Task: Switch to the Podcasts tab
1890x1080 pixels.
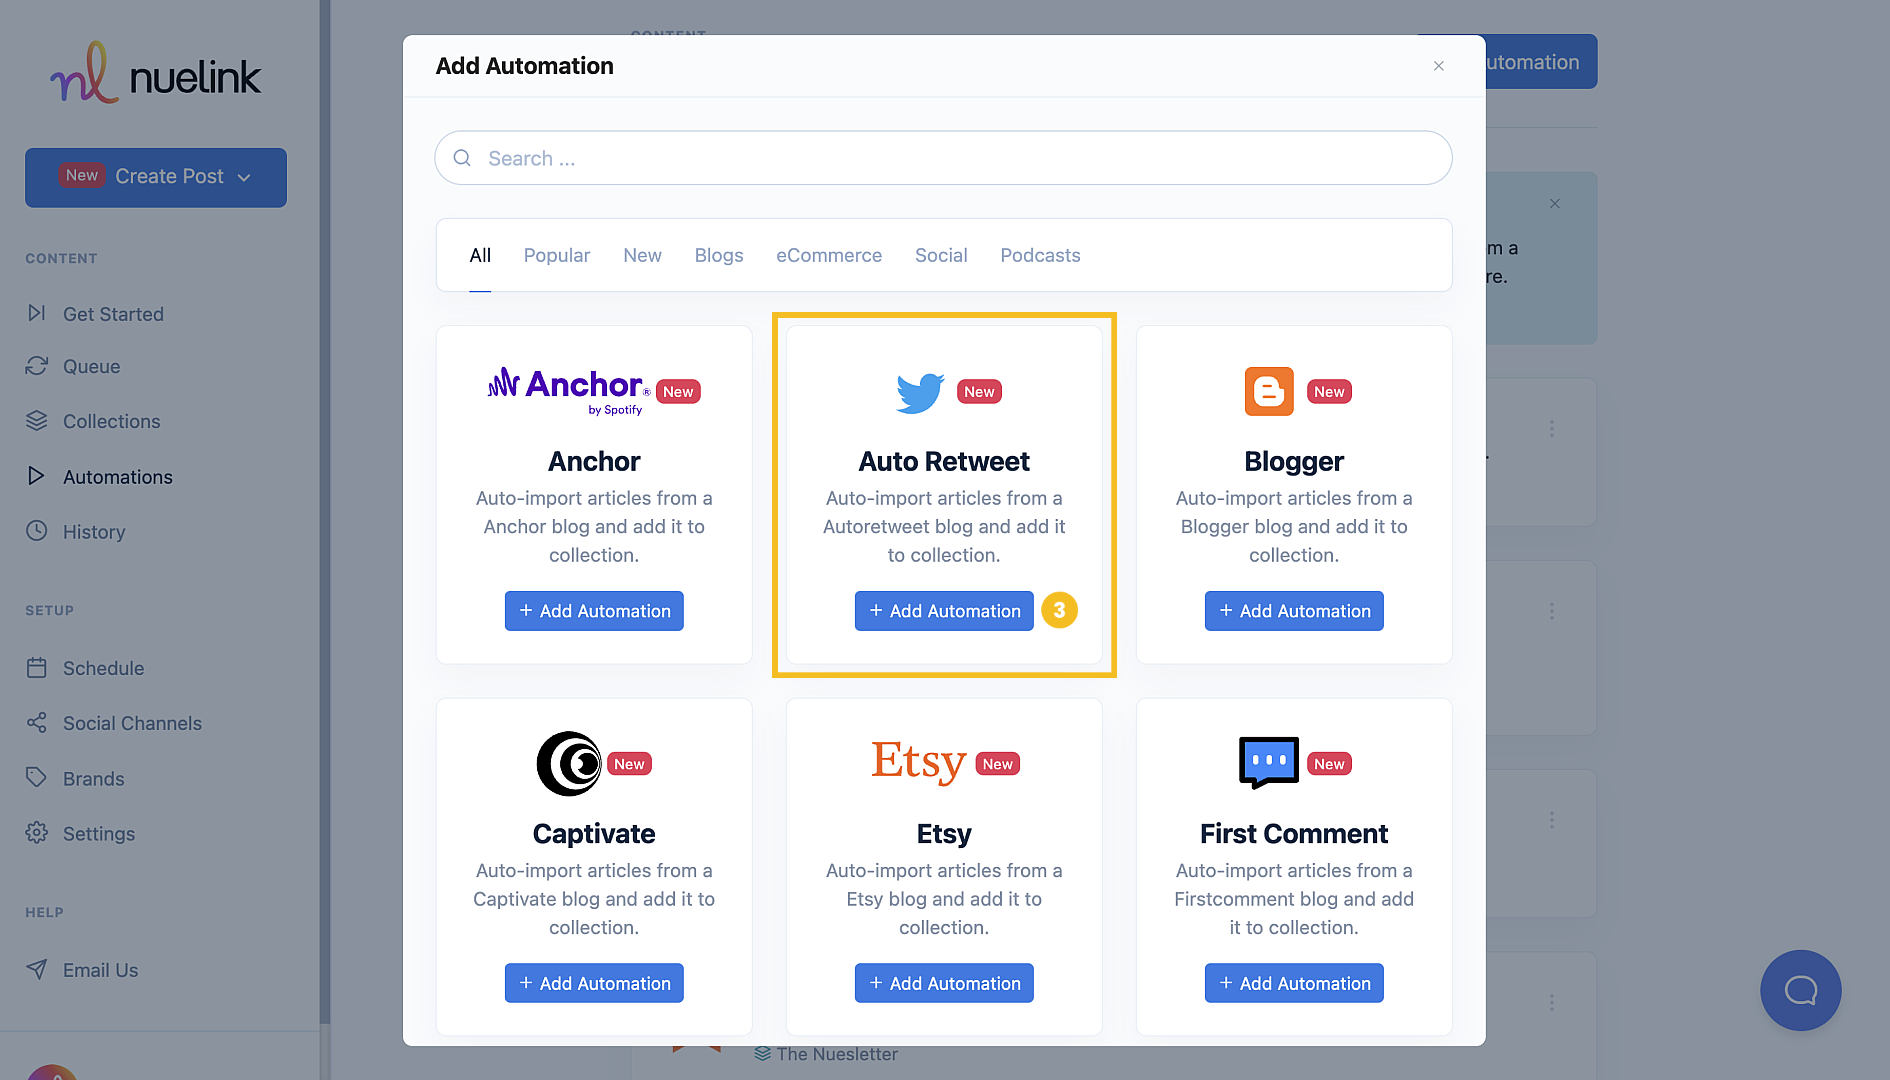Action: (1040, 256)
